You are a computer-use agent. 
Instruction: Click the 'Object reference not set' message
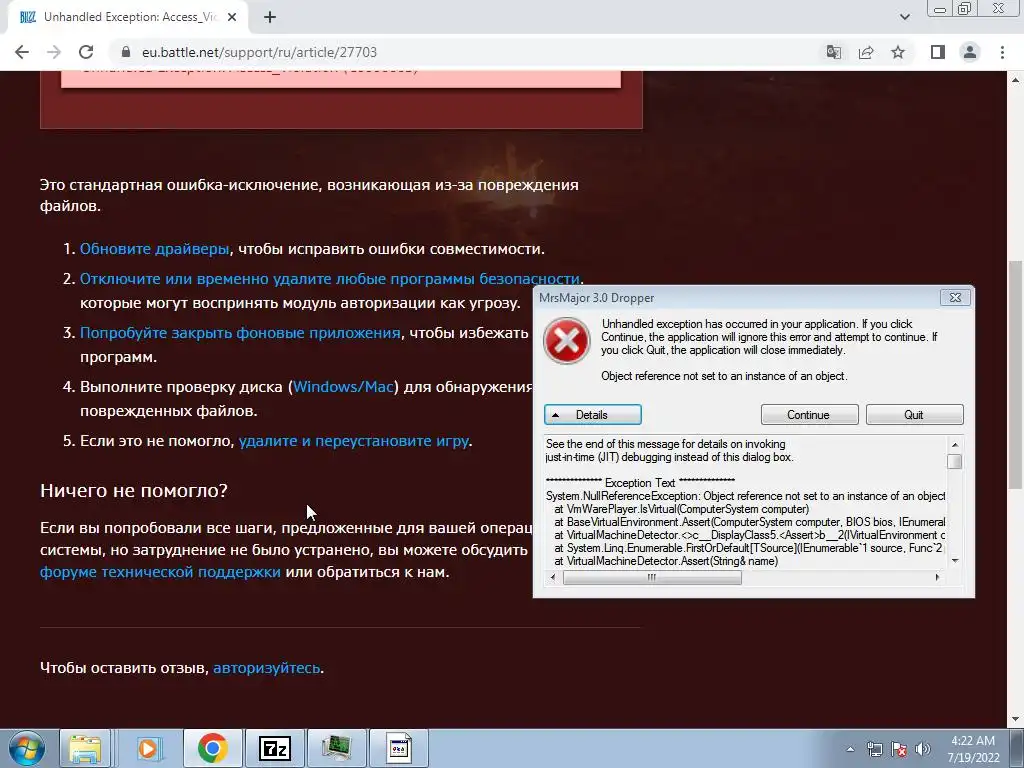click(724, 376)
